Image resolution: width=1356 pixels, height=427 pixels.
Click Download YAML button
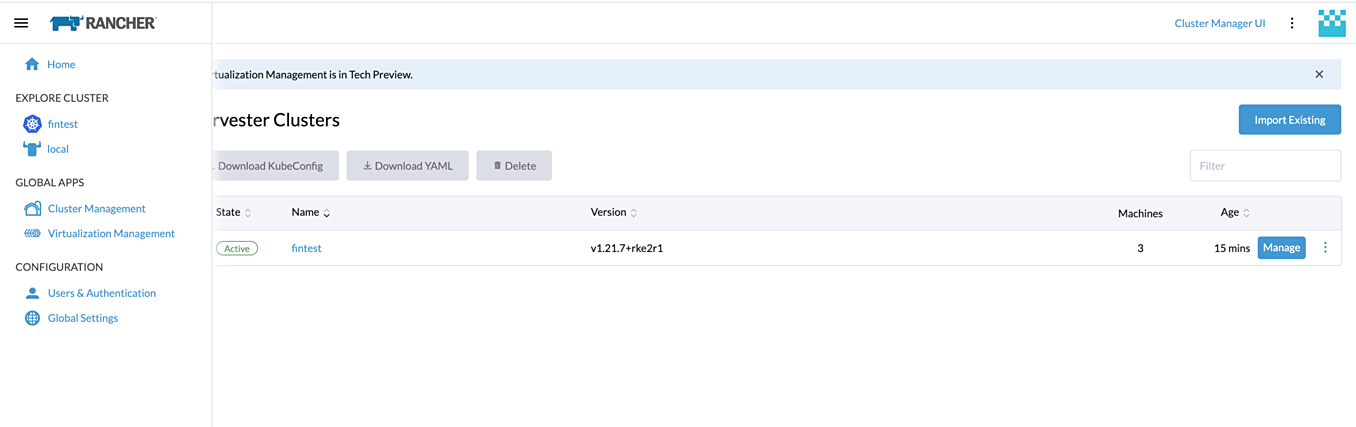[408, 166]
